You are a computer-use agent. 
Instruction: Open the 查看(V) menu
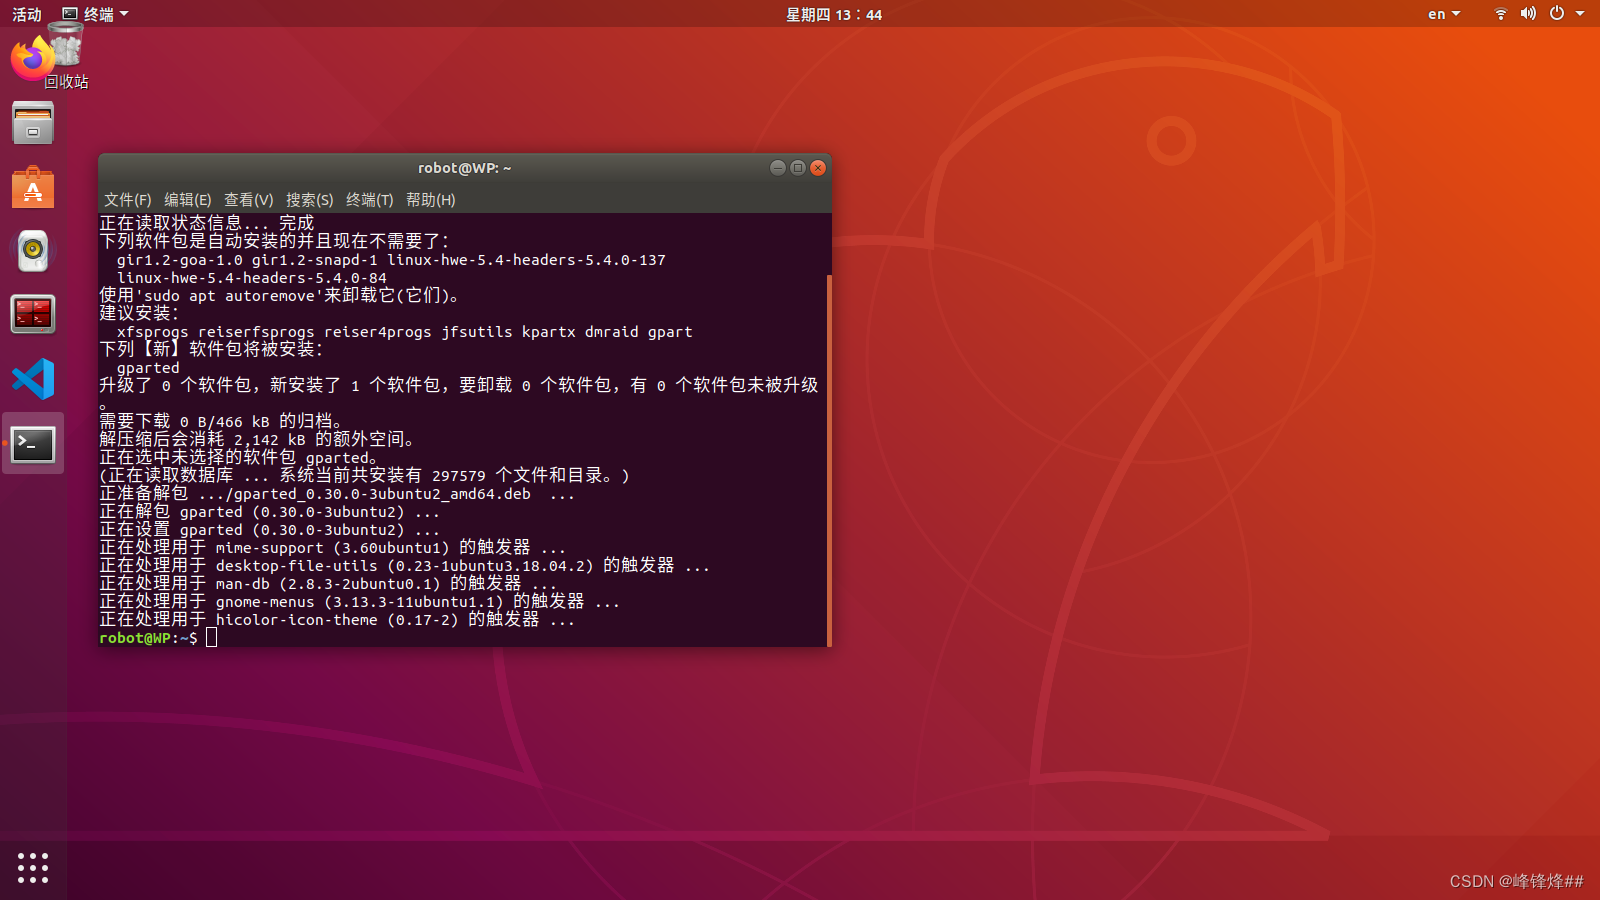point(248,199)
